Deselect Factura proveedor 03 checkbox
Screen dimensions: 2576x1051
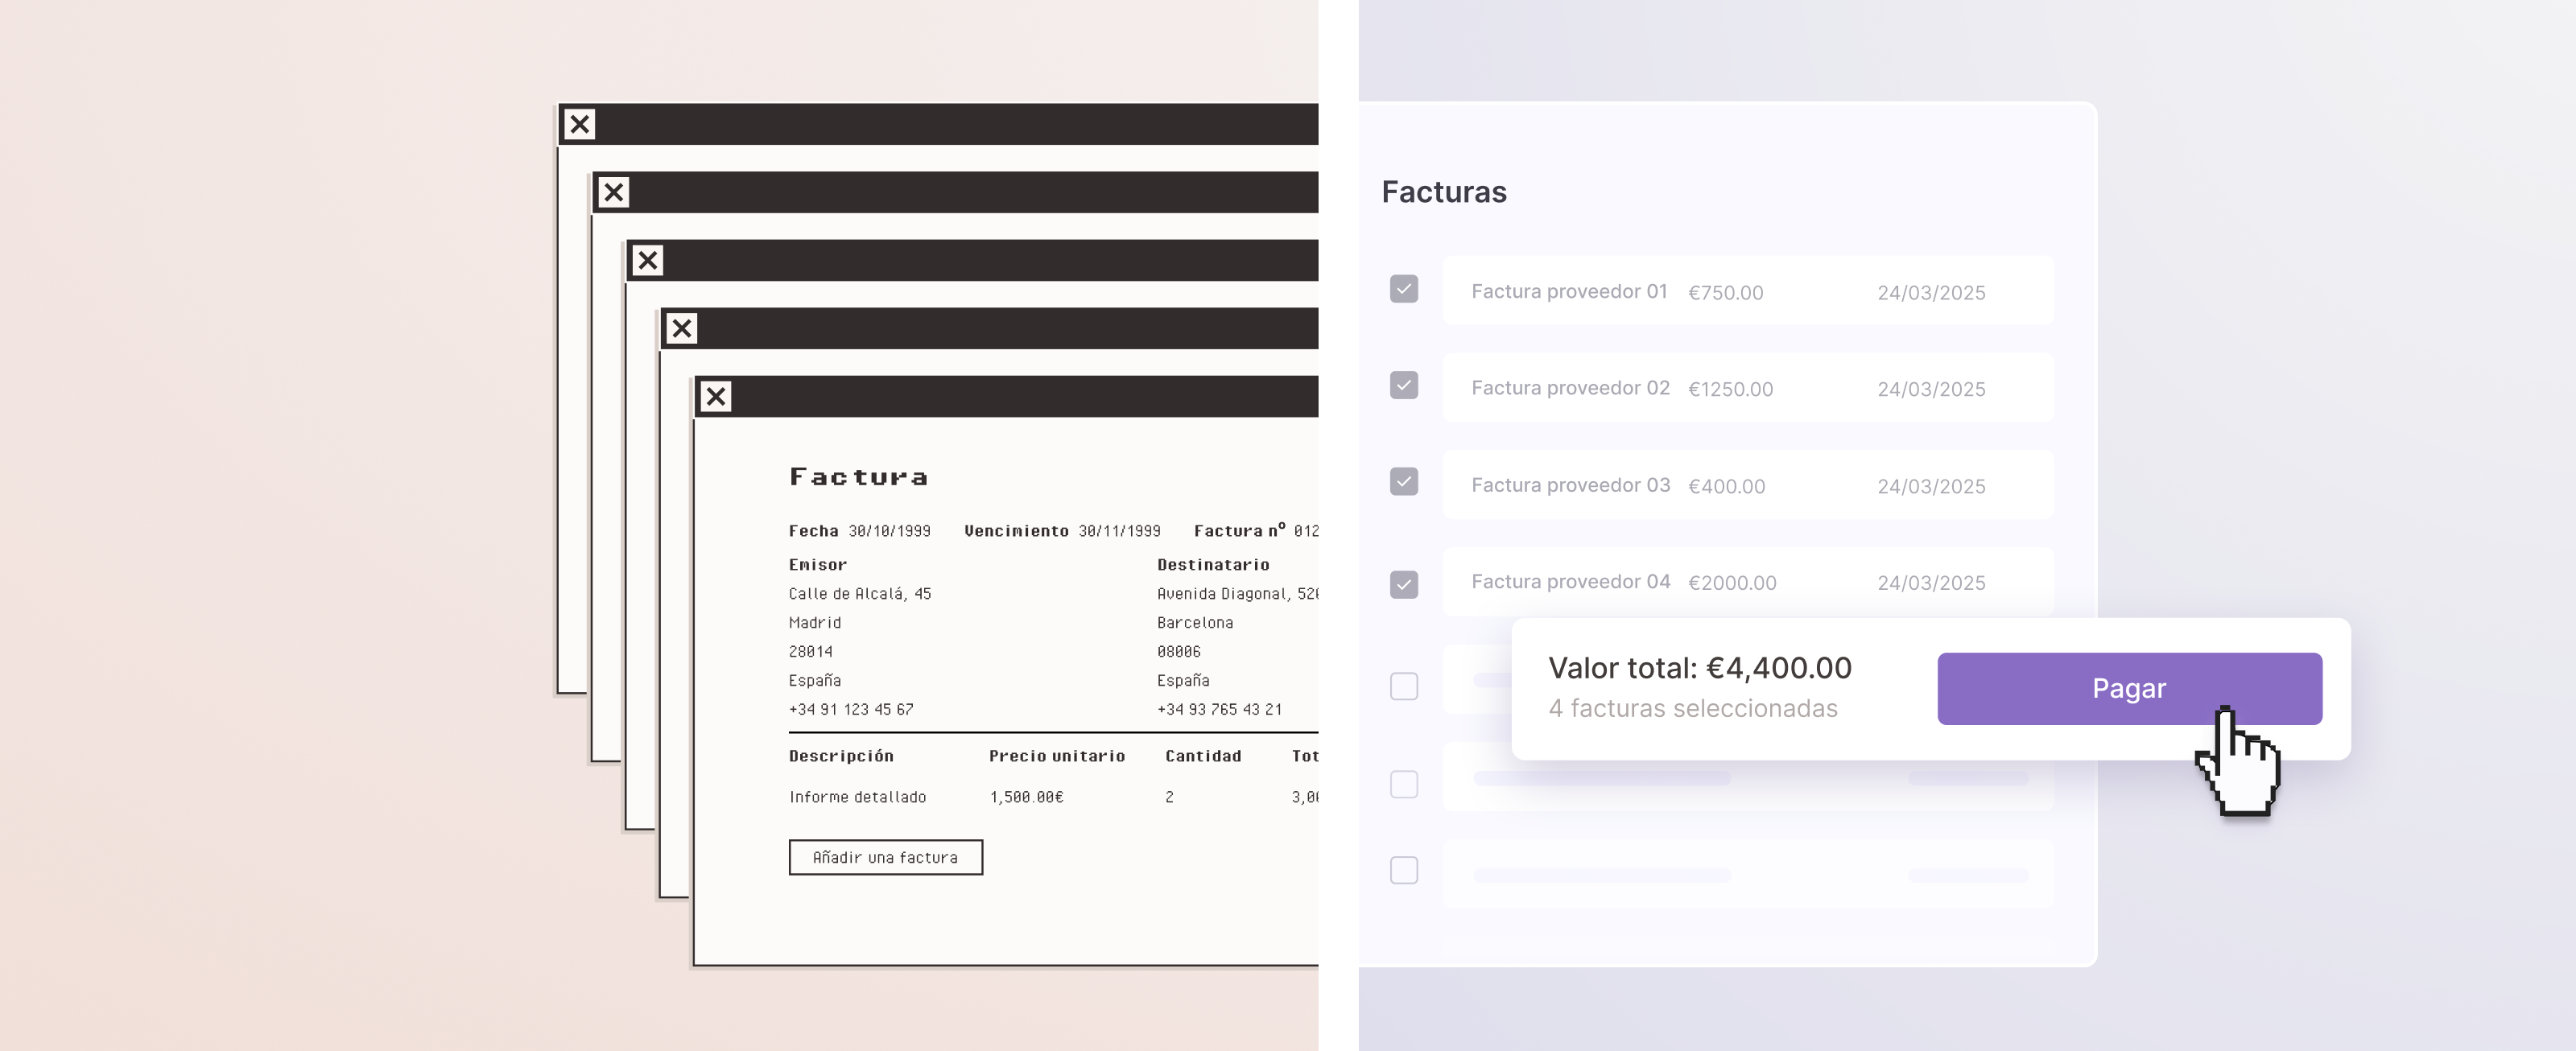(x=1403, y=482)
